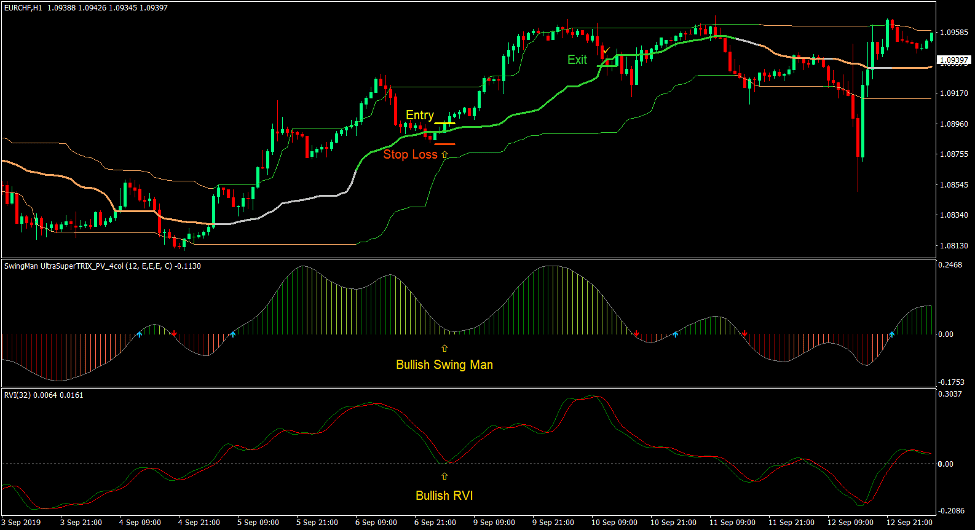Click the first blue arrow in SwingMan panel
This screenshot has width=977, height=531.
(139, 335)
